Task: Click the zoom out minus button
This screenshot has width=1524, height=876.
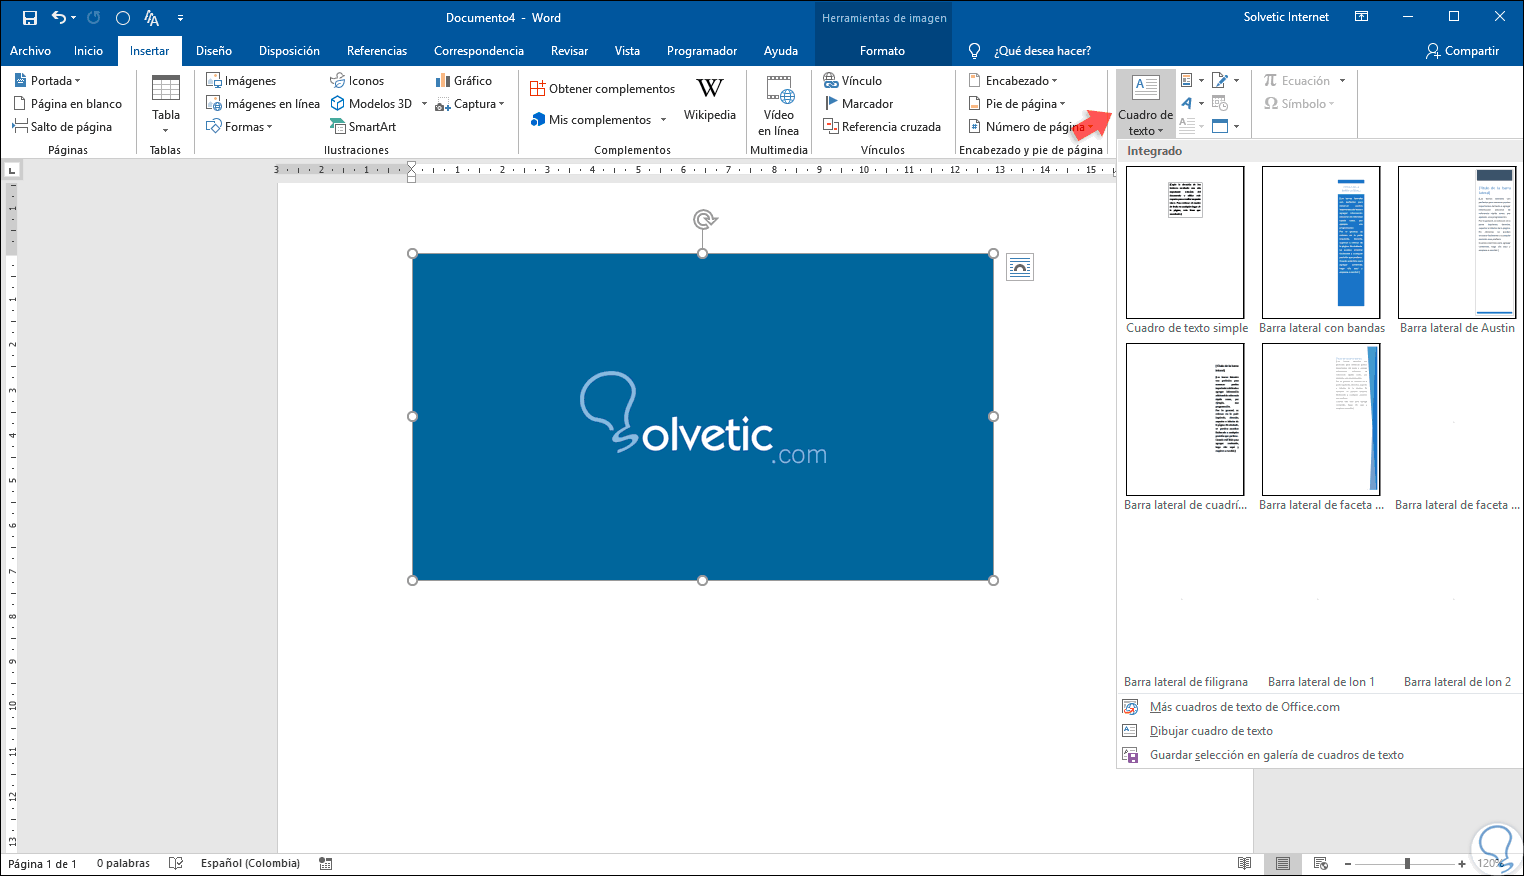Action: 1348,864
